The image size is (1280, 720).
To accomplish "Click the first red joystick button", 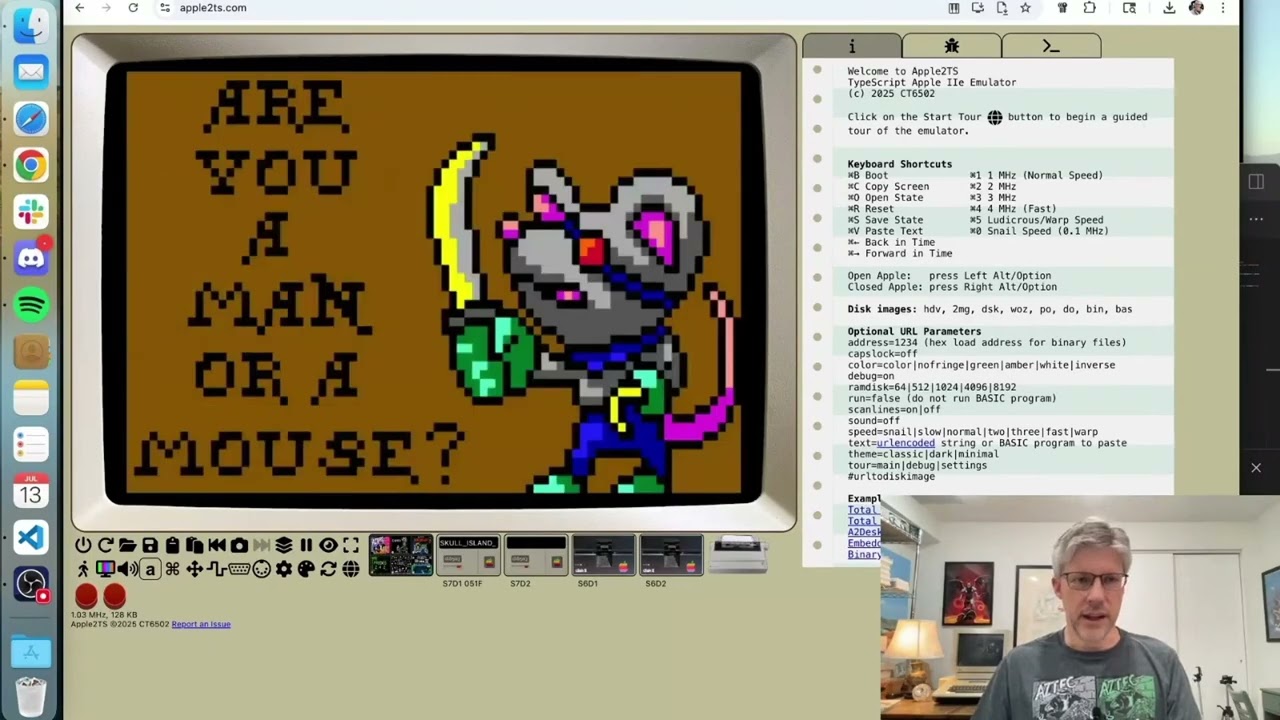I will [x=86, y=597].
